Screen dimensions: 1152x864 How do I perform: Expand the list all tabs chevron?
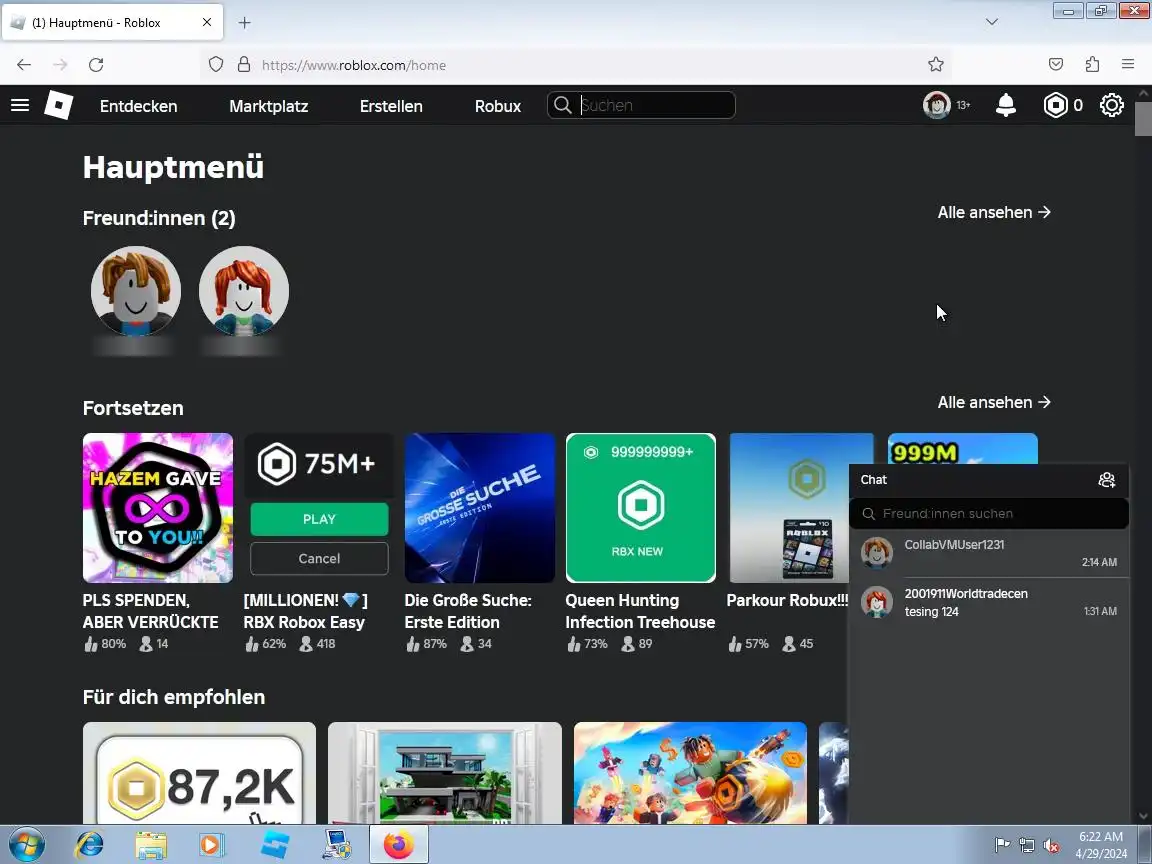[992, 22]
